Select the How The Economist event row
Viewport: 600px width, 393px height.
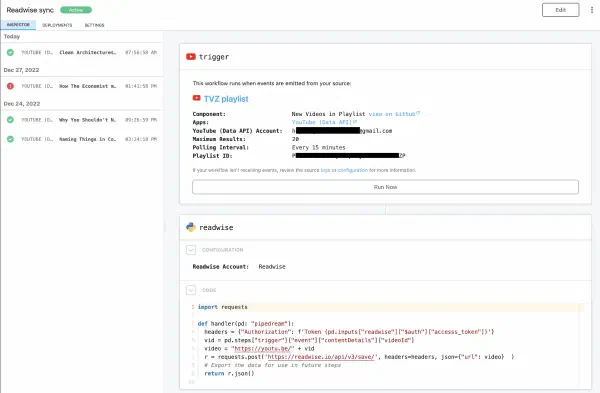coord(82,86)
